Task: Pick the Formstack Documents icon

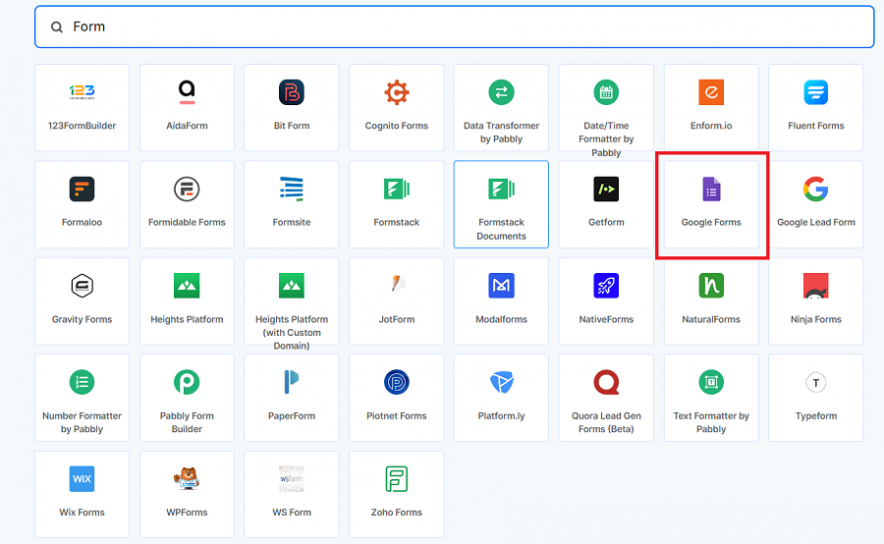Action: tap(501, 189)
